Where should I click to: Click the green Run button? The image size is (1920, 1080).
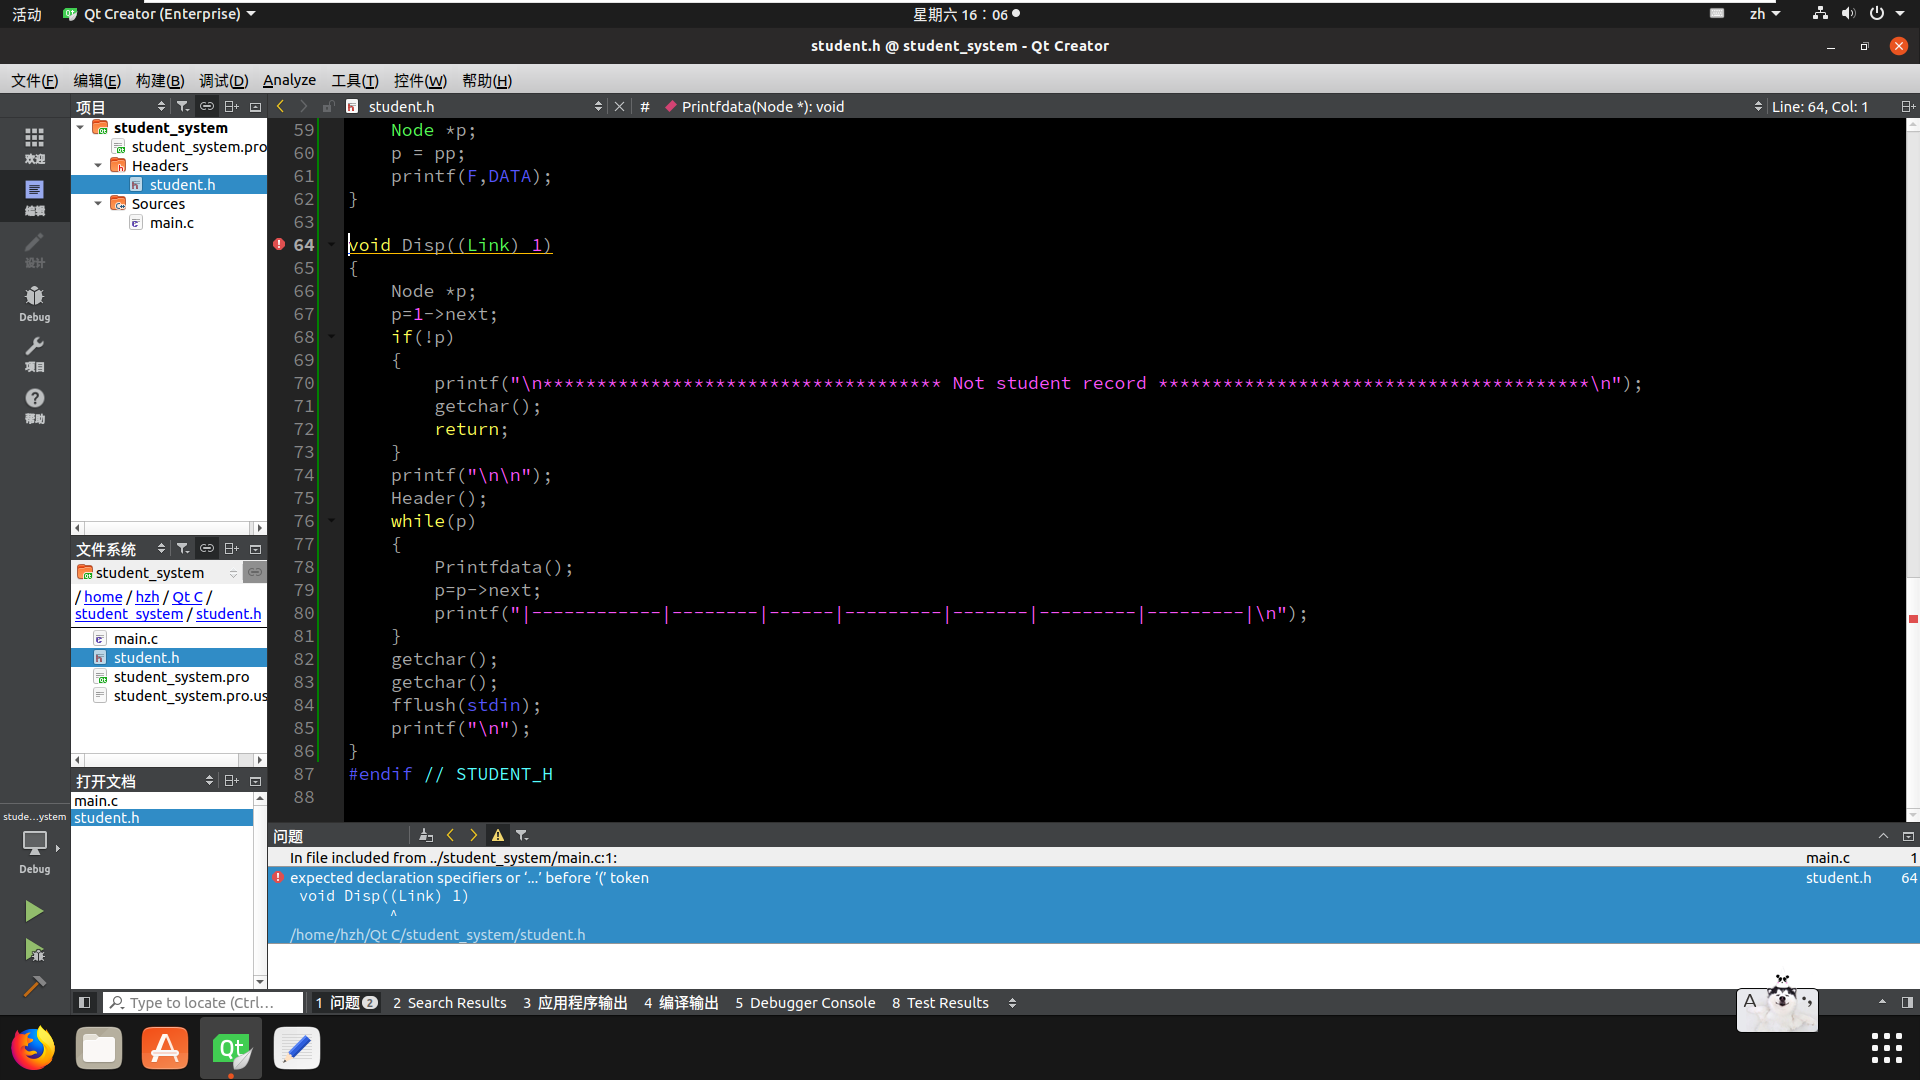pos(34,911)
